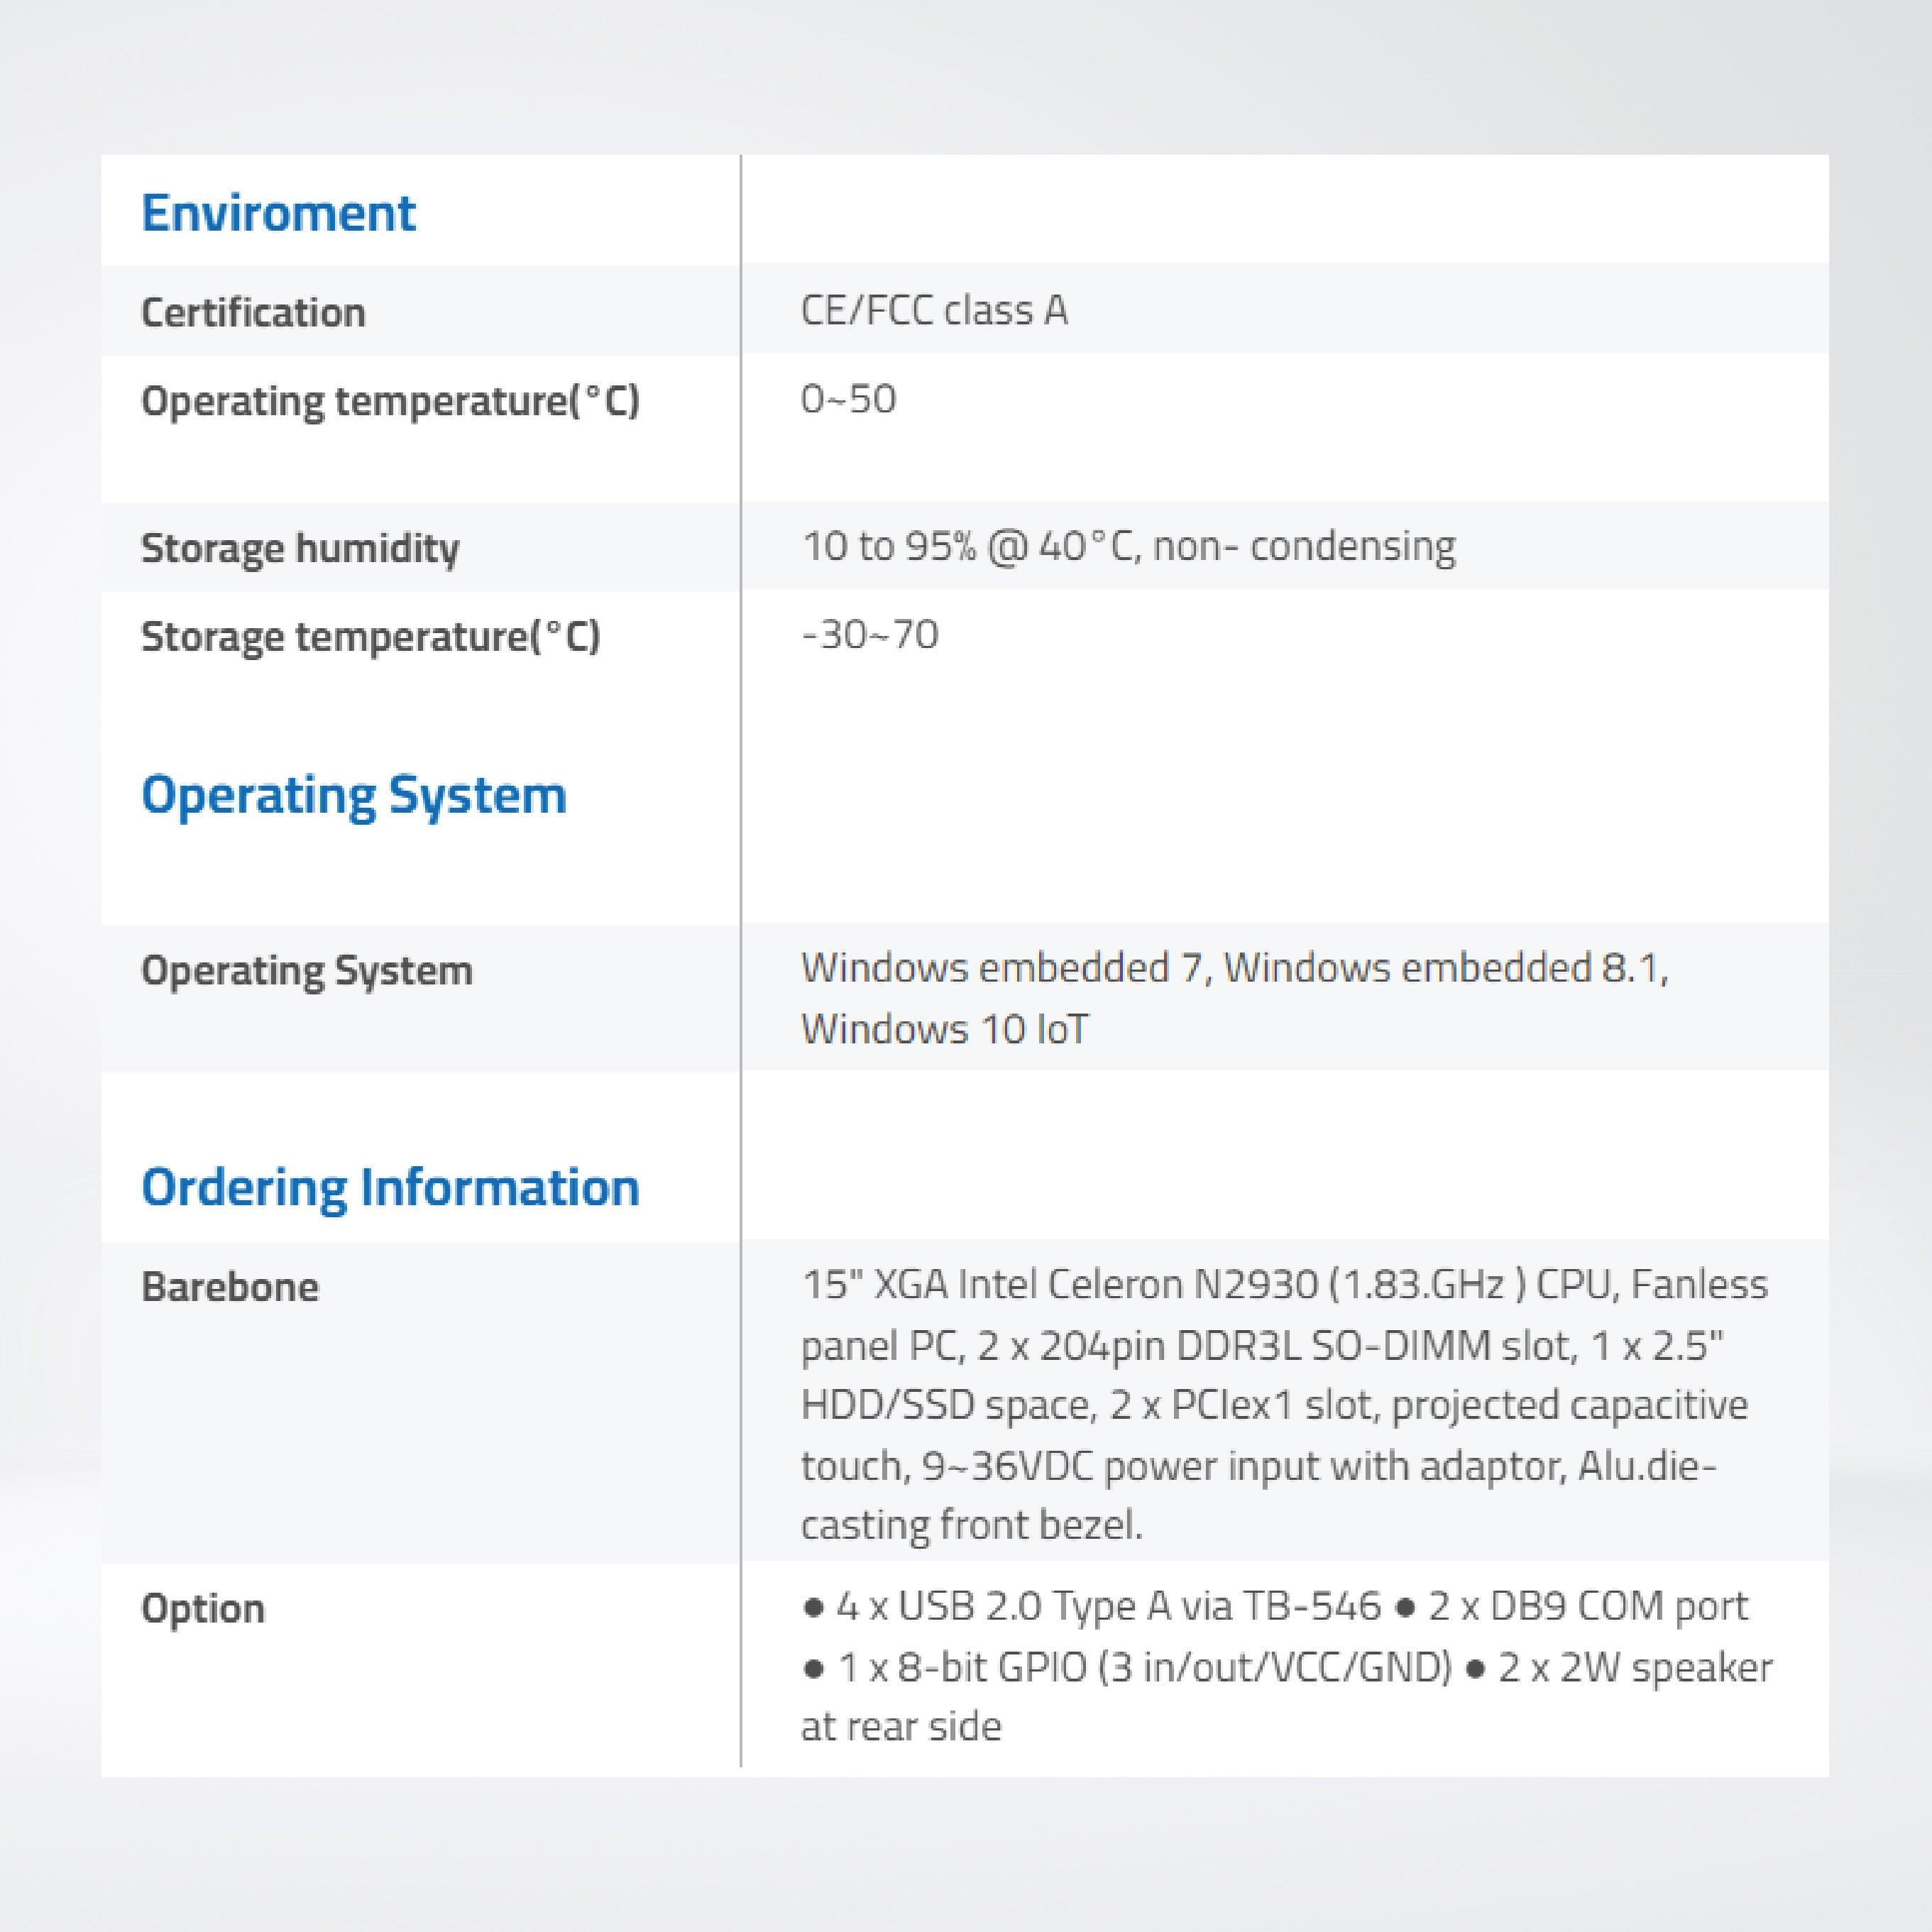Select the CE/FCC class A value

(934, 310)
